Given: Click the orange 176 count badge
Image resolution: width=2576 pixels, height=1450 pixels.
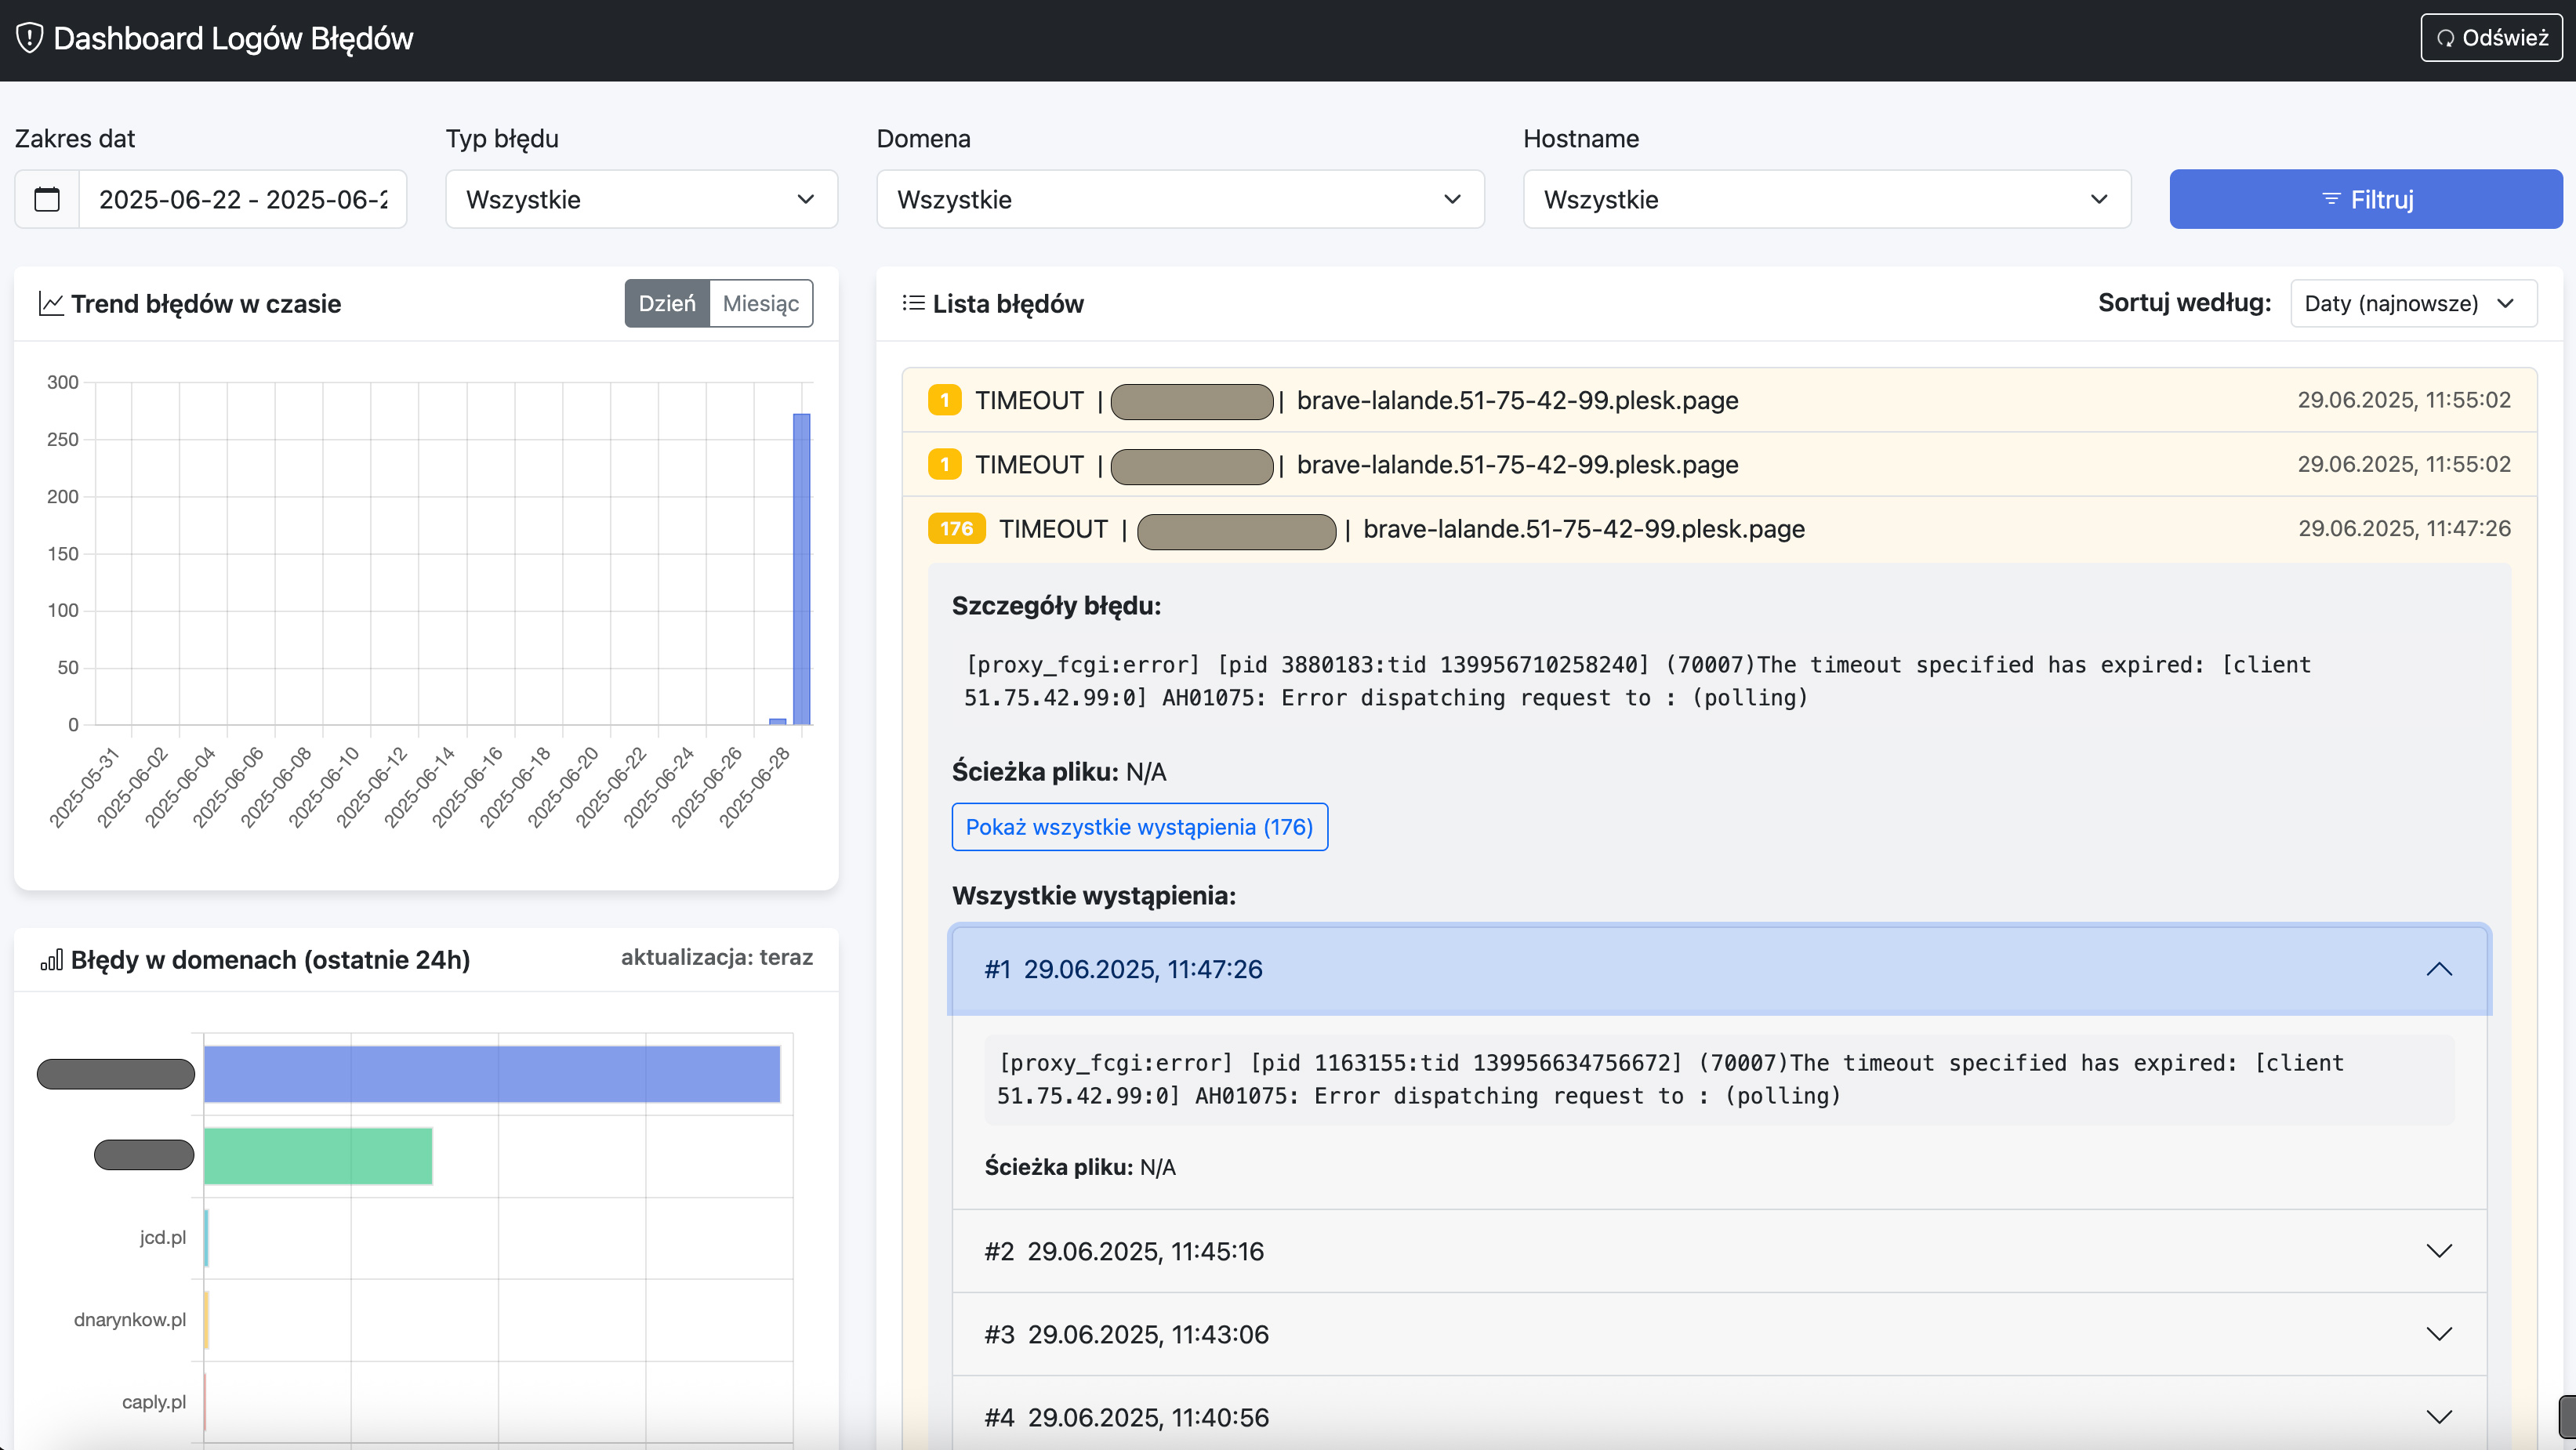Looking at the screenshot, I should coord(956,528).
